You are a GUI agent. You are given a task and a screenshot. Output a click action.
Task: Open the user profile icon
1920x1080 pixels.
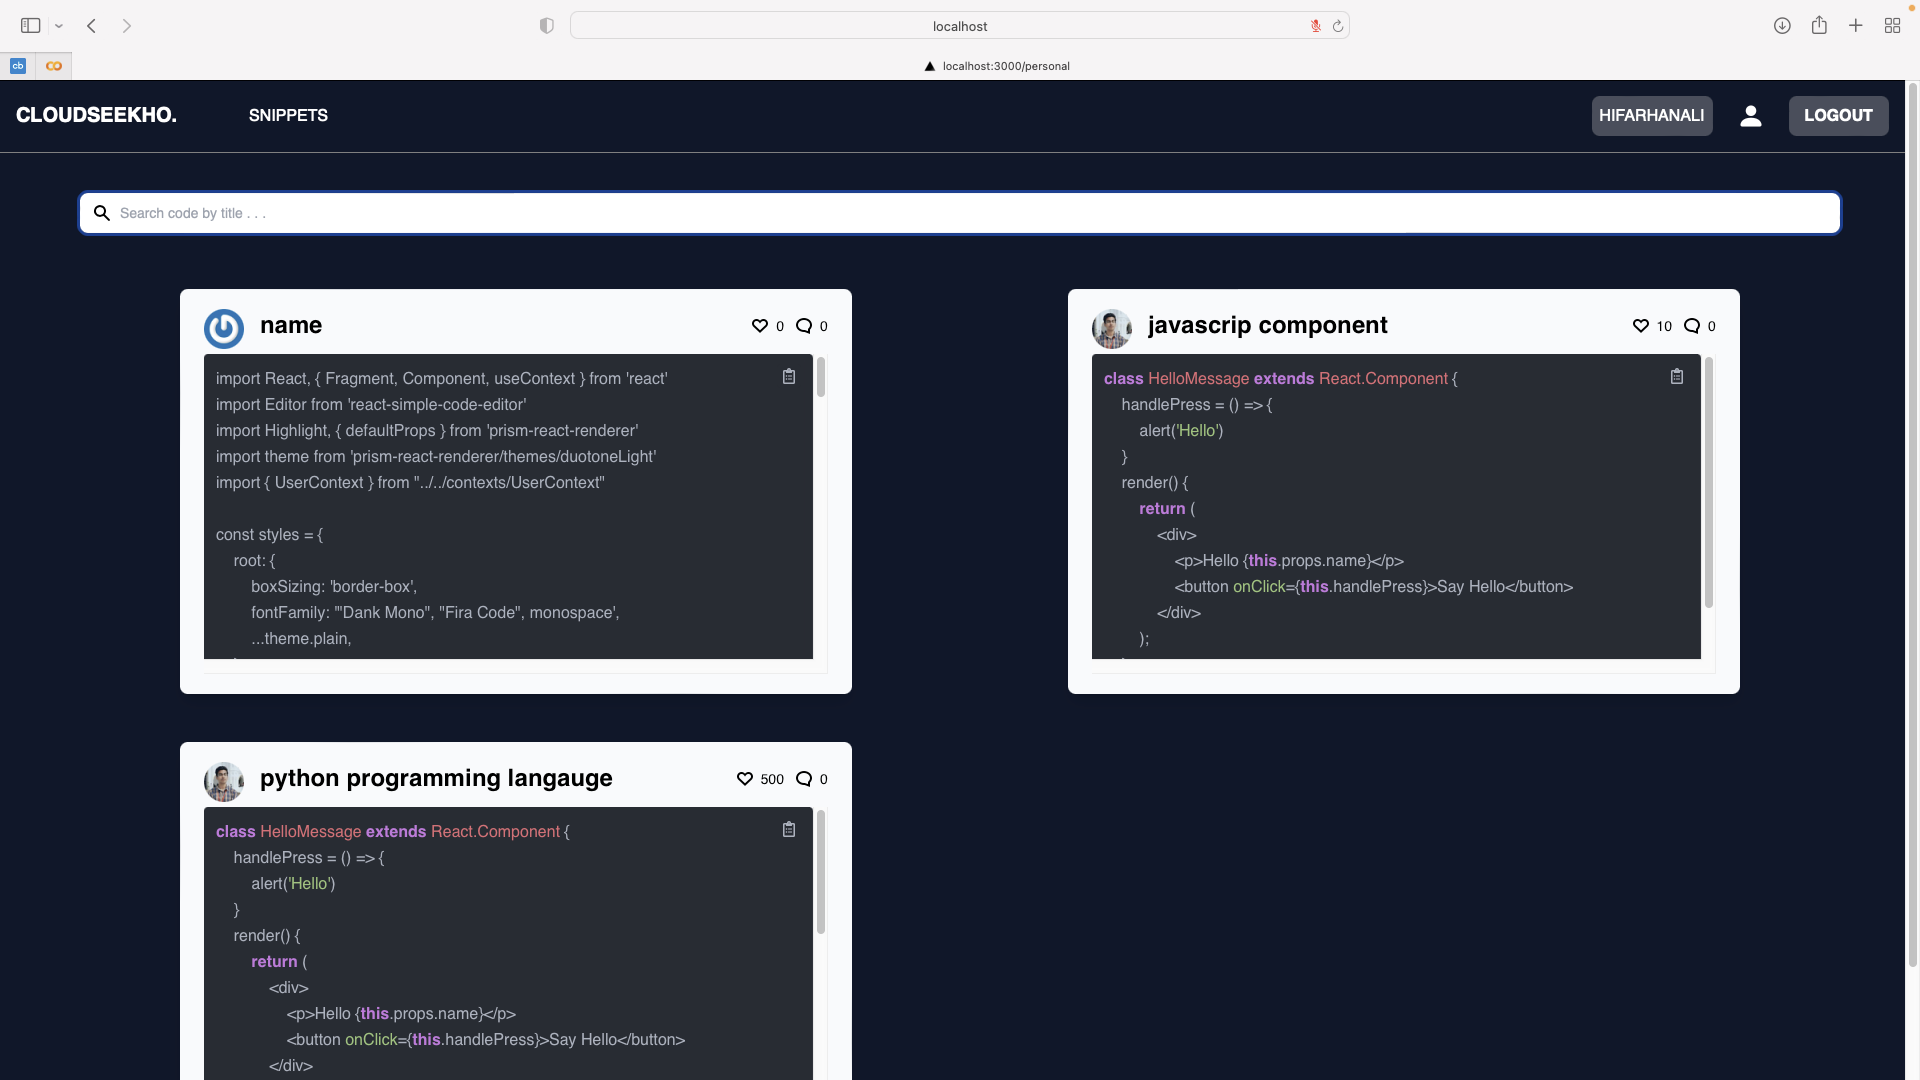pos(1750,116)
